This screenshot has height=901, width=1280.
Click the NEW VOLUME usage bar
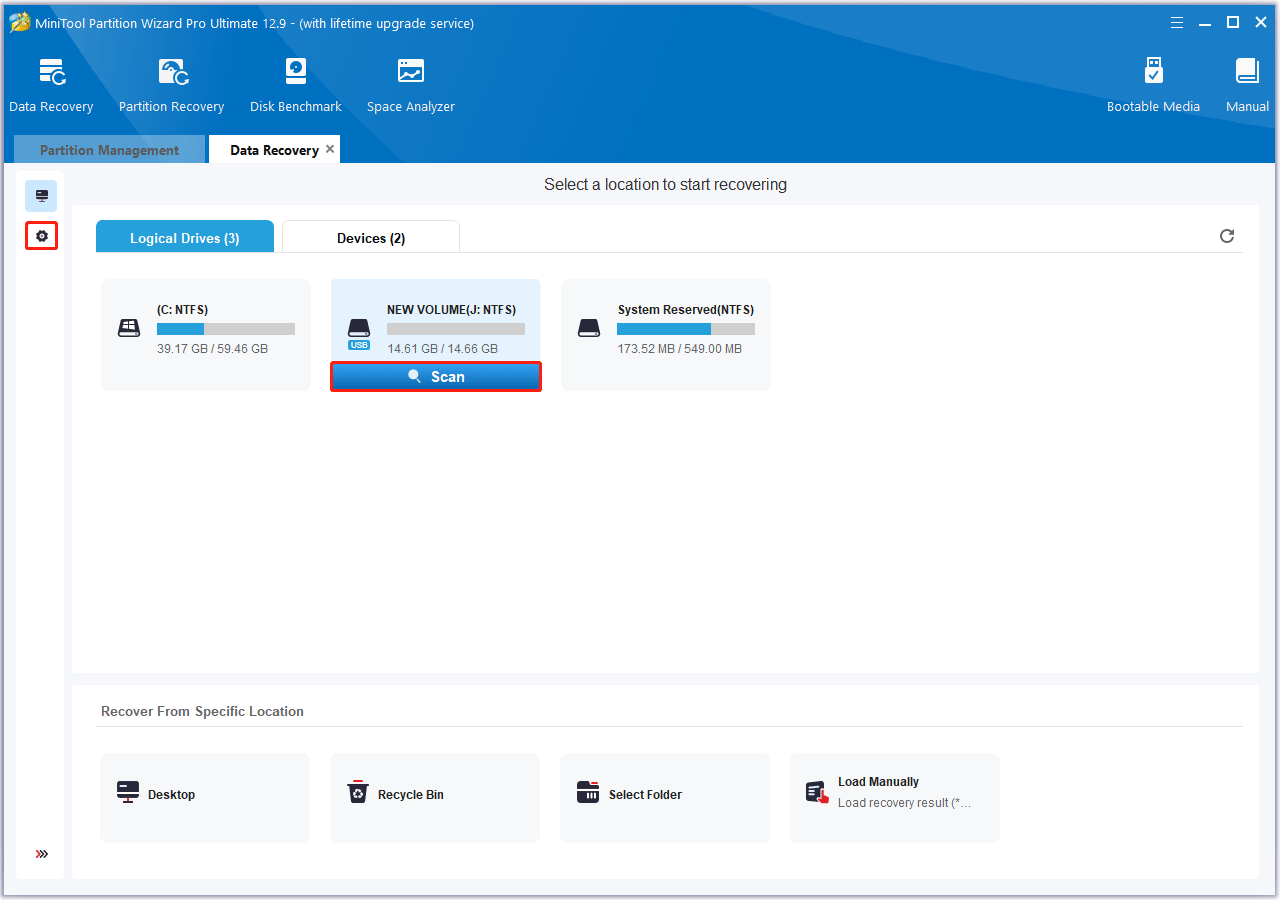tap(456, 329)
